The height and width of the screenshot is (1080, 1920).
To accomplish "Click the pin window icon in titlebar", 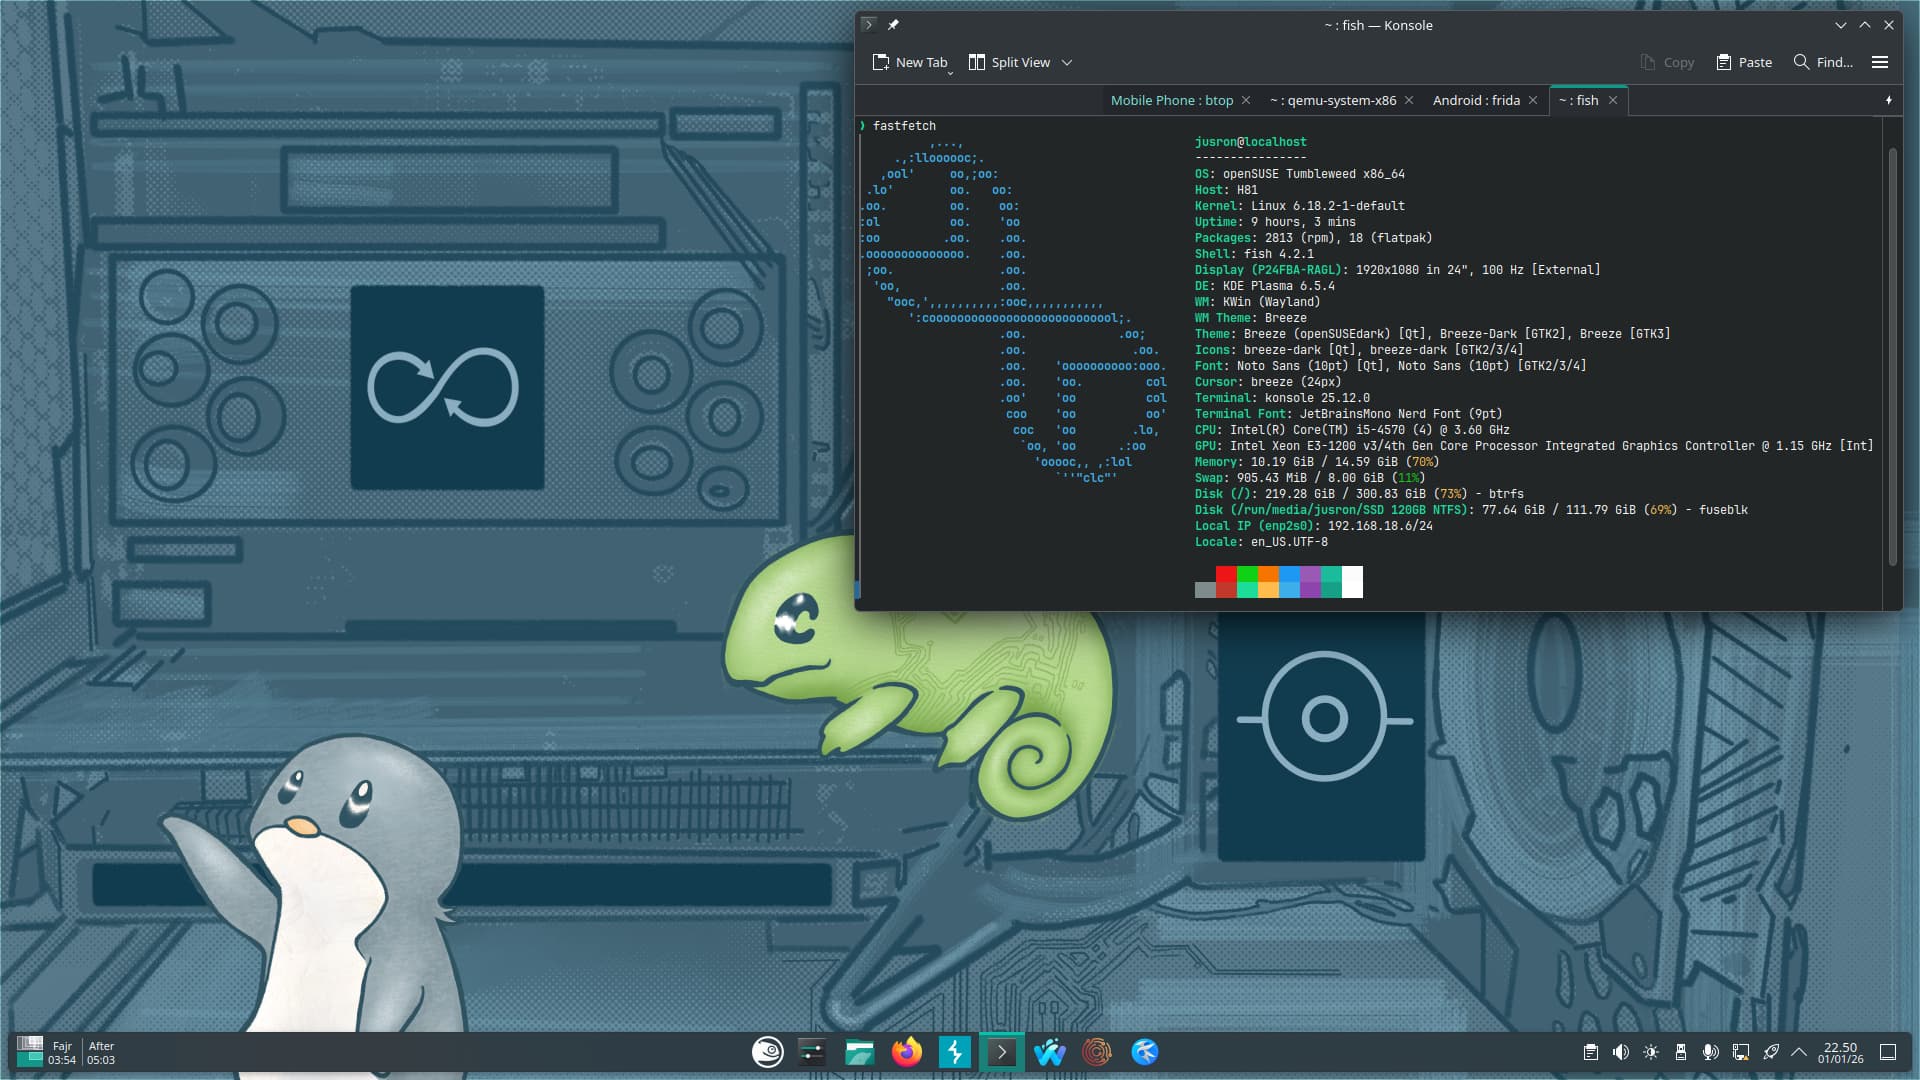I will (x=893, y=25).
